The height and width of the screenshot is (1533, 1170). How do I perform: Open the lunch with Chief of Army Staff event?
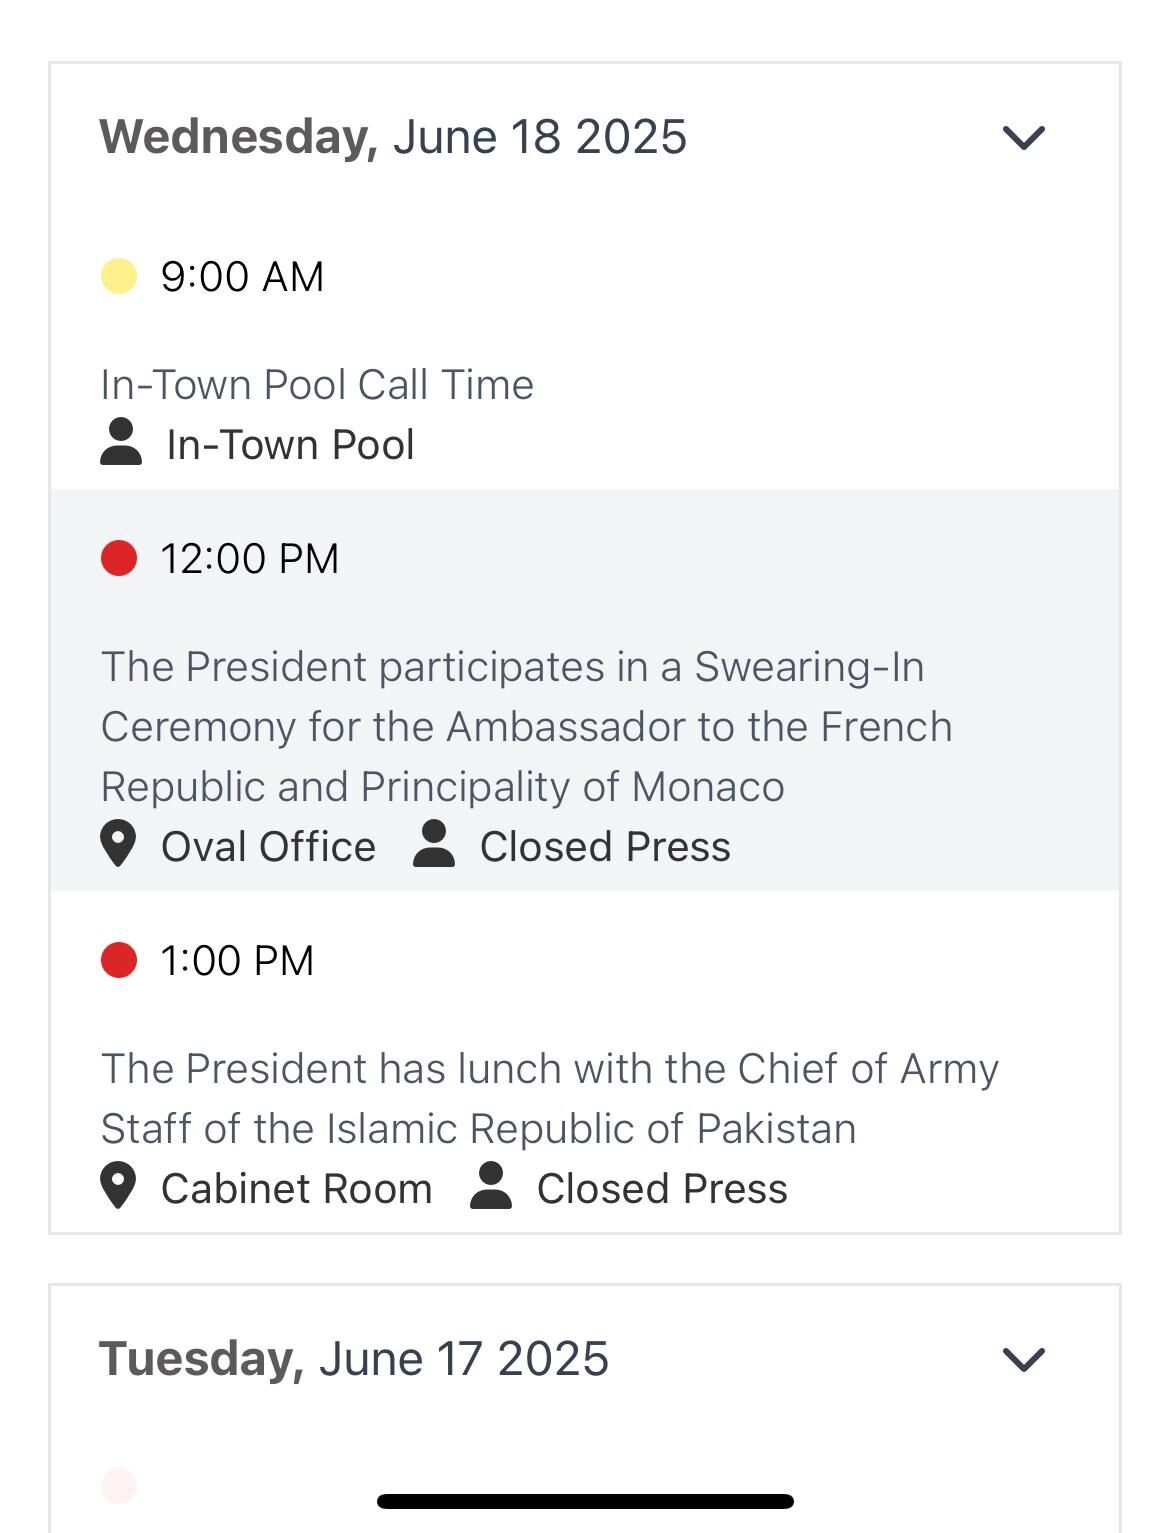point(549,1098)
